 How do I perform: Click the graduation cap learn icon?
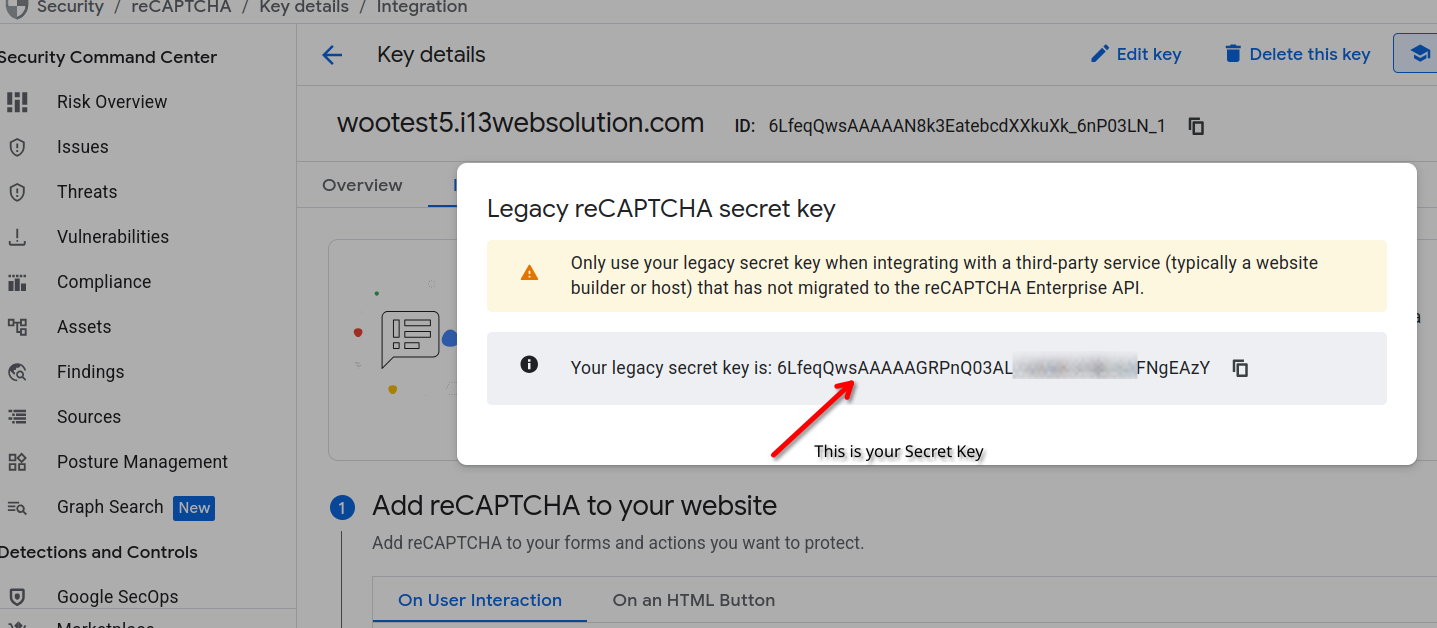tap(1420, 54)
